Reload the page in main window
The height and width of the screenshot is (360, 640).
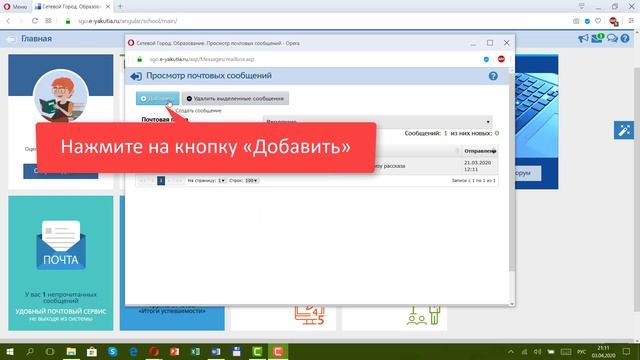[35, 21]
